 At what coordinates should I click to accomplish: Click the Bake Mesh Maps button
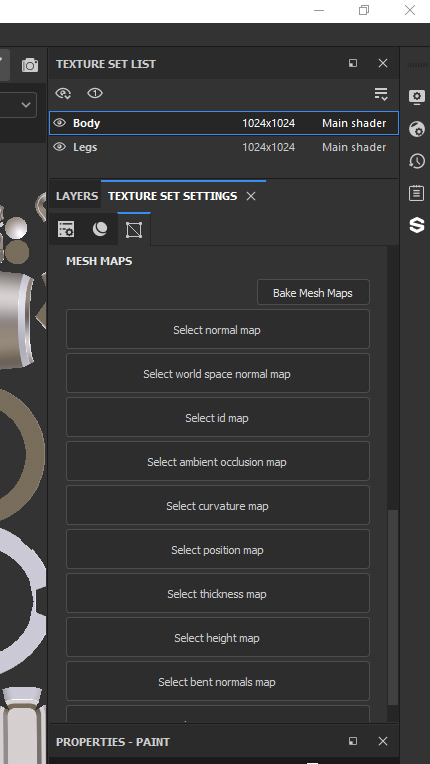[313, 292]
